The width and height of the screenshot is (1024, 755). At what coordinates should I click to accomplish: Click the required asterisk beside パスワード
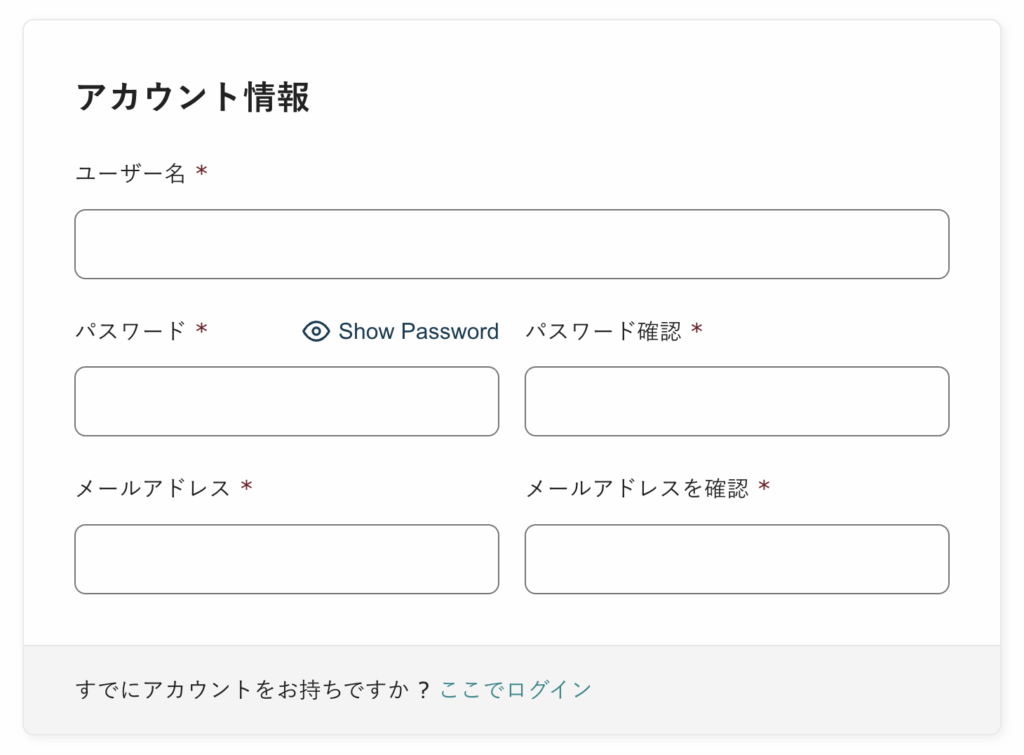[202, 331]
